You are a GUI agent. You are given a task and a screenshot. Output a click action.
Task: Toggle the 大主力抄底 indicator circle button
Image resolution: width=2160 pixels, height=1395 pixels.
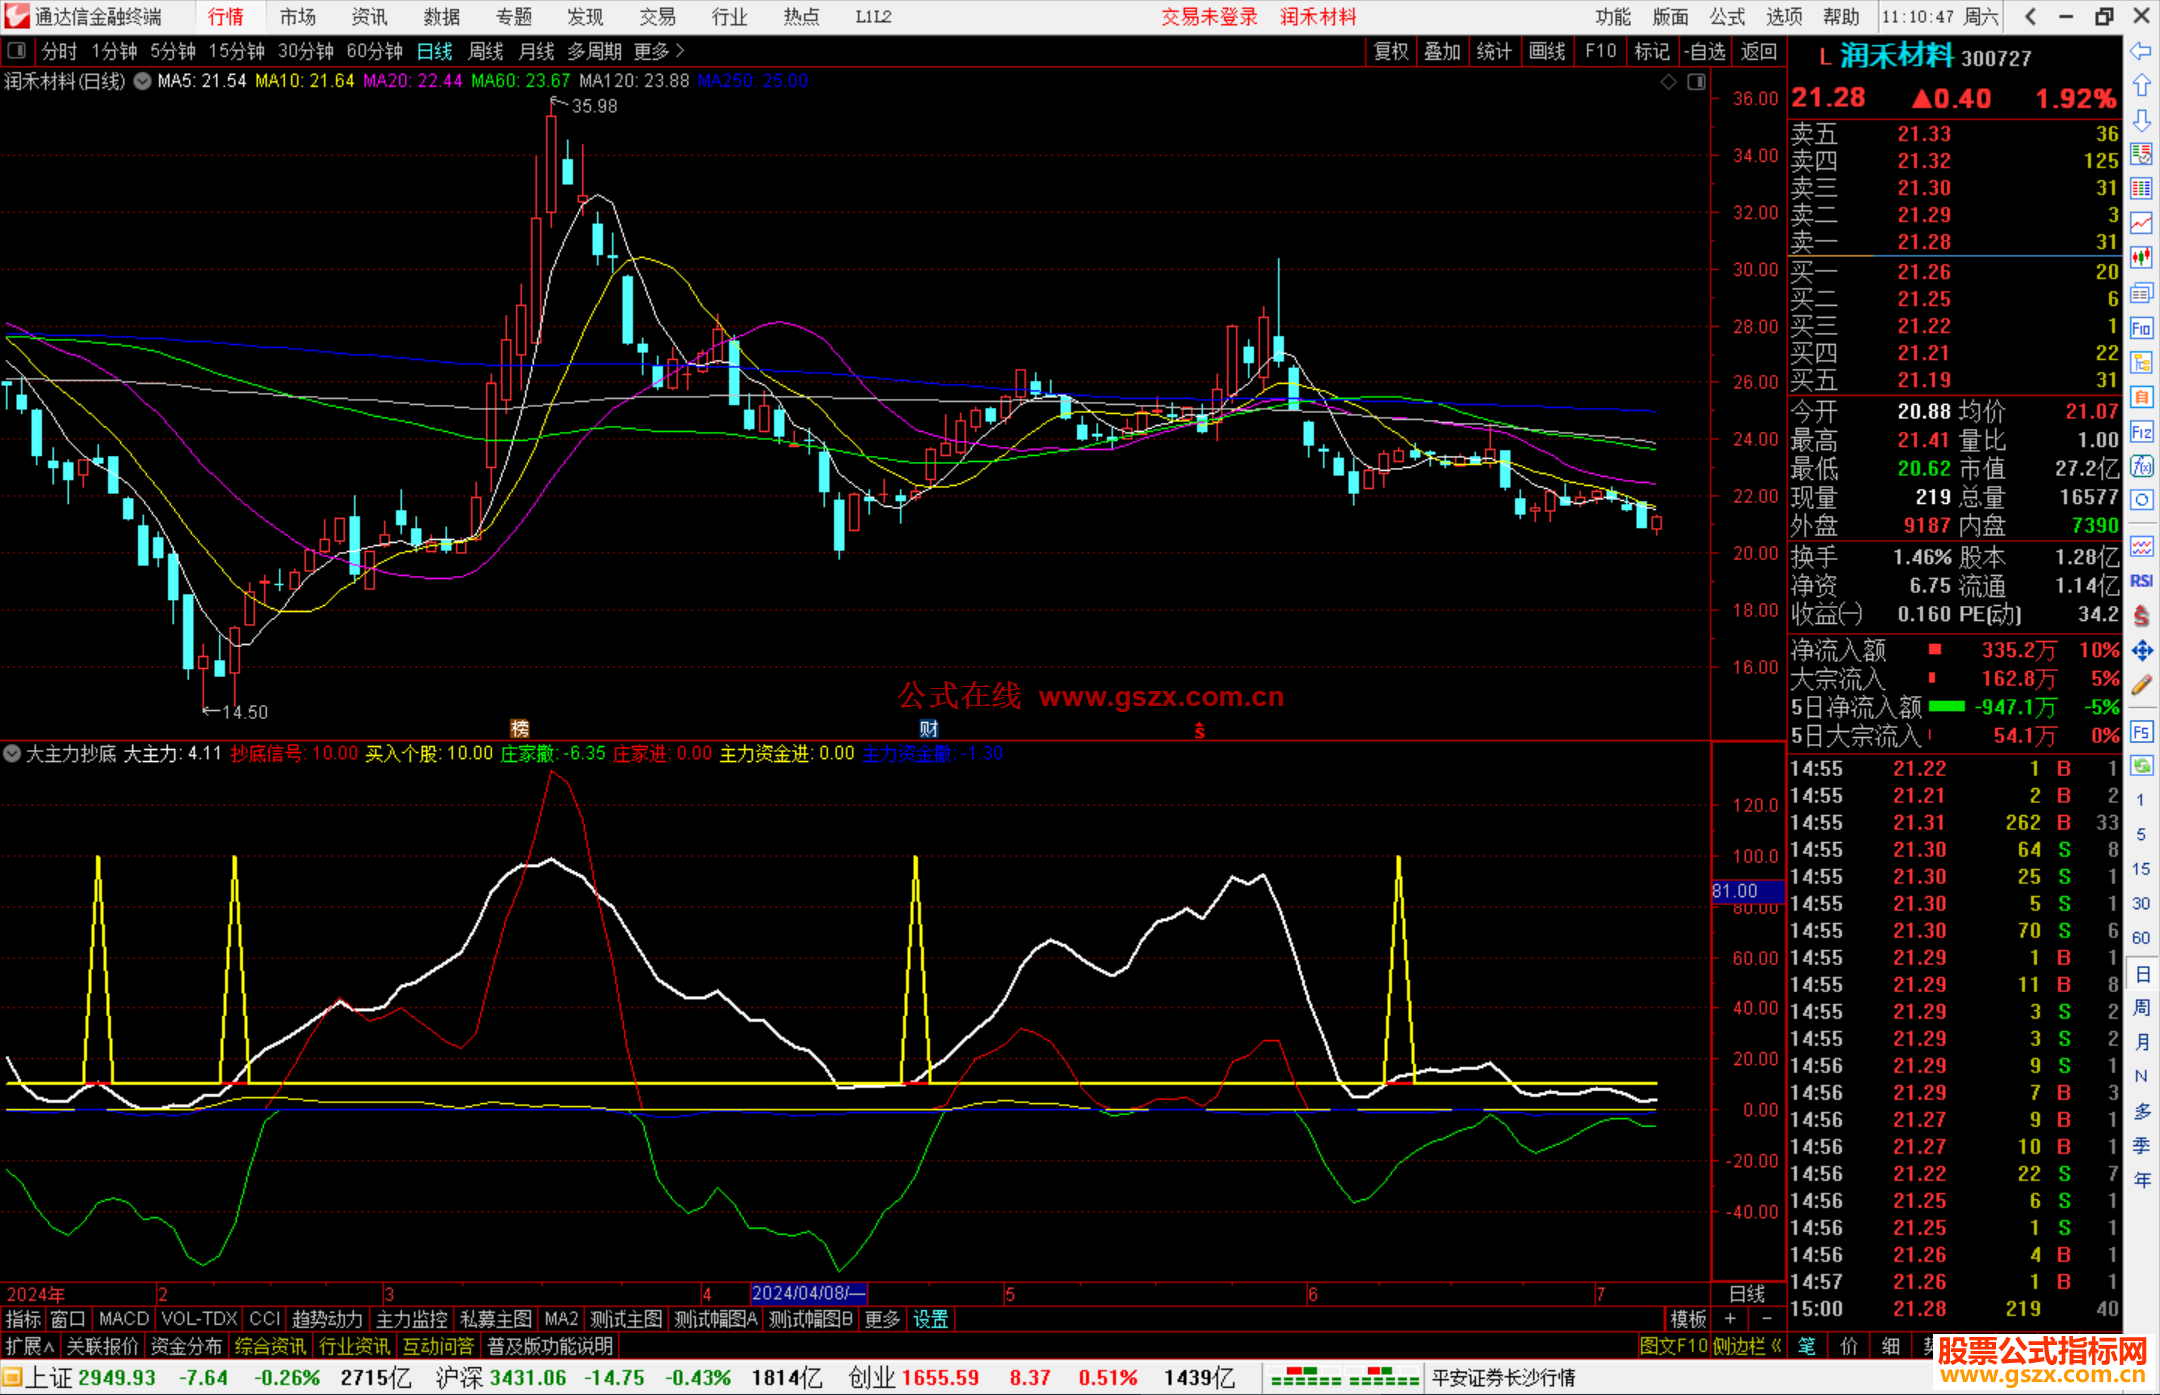click(x=12, y=753)
